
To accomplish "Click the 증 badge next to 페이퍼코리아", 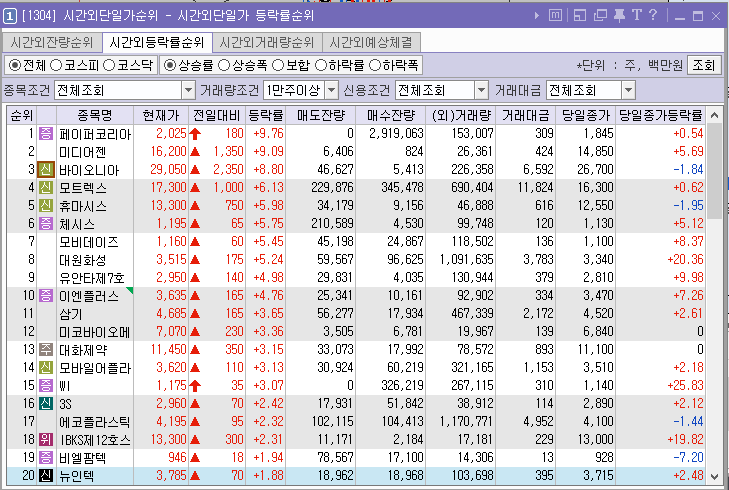I will pos(46,133).
